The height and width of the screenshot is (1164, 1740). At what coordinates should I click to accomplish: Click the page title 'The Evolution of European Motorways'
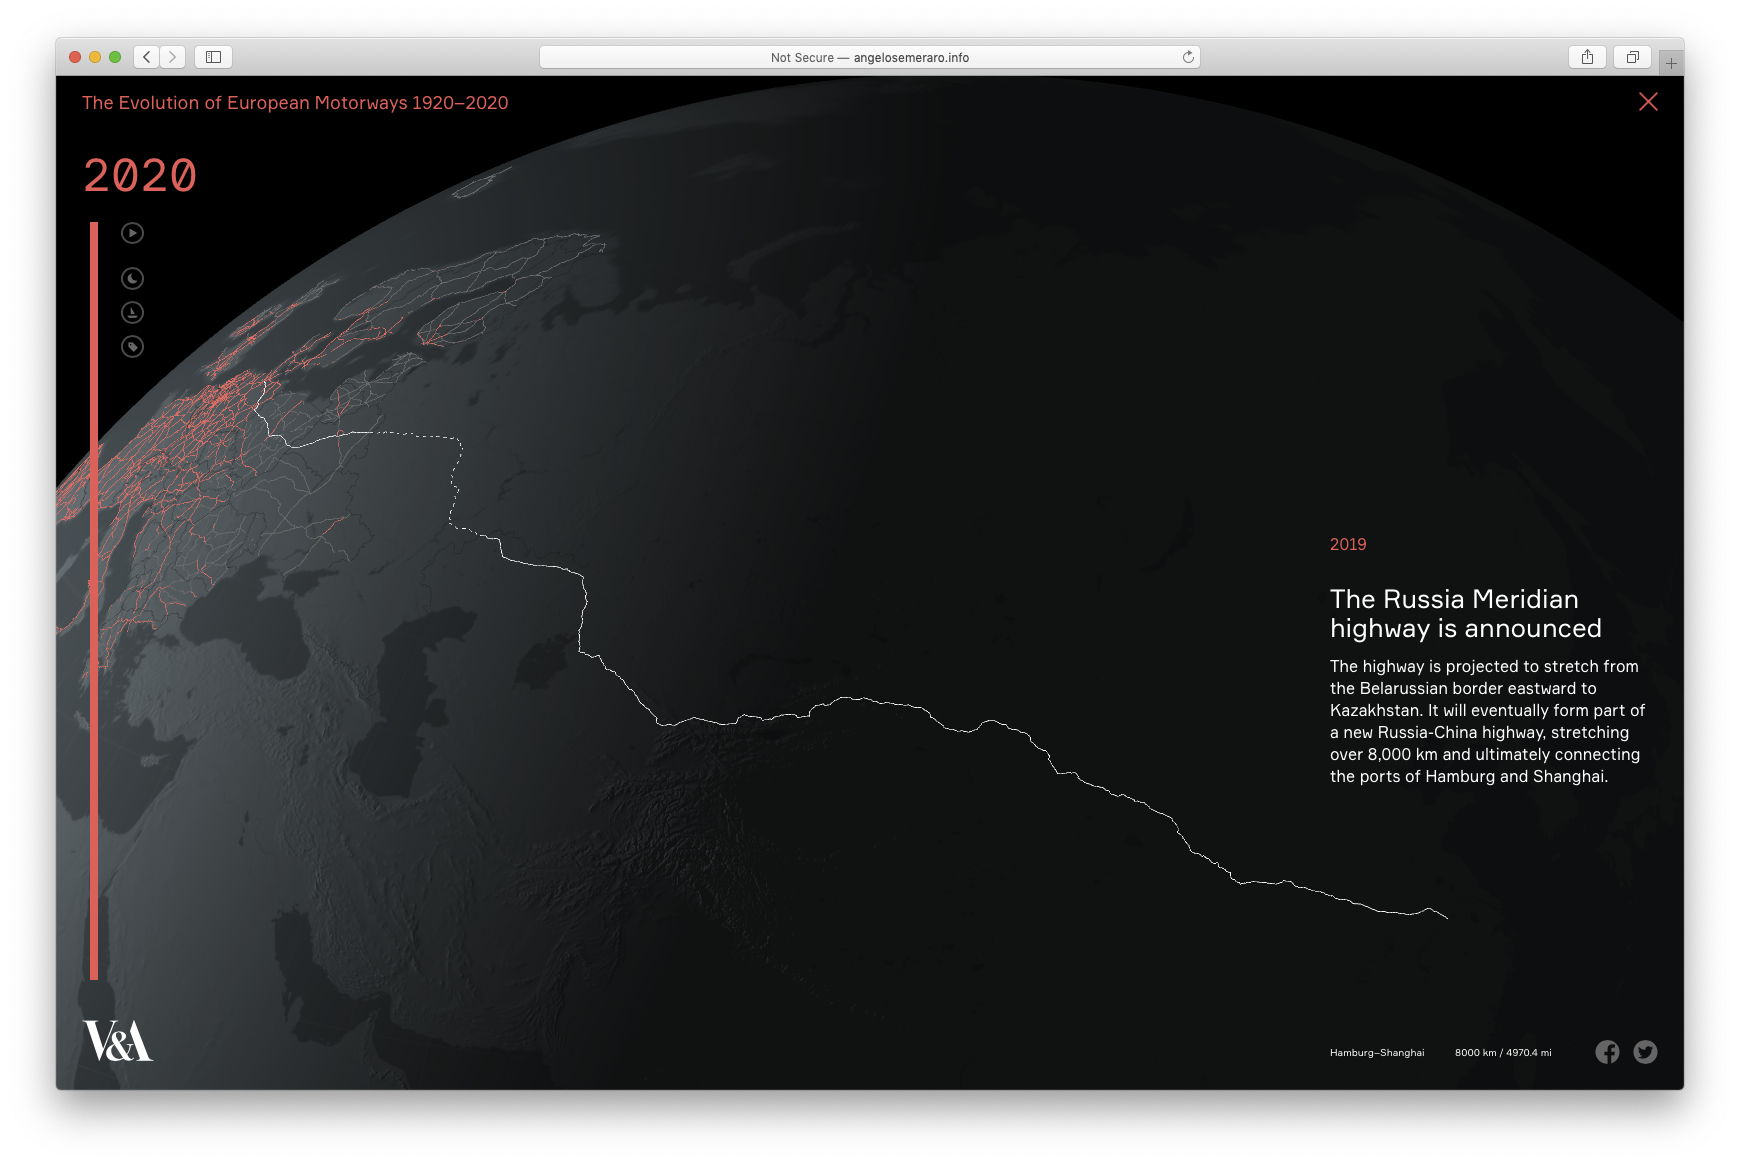point(295,103)
